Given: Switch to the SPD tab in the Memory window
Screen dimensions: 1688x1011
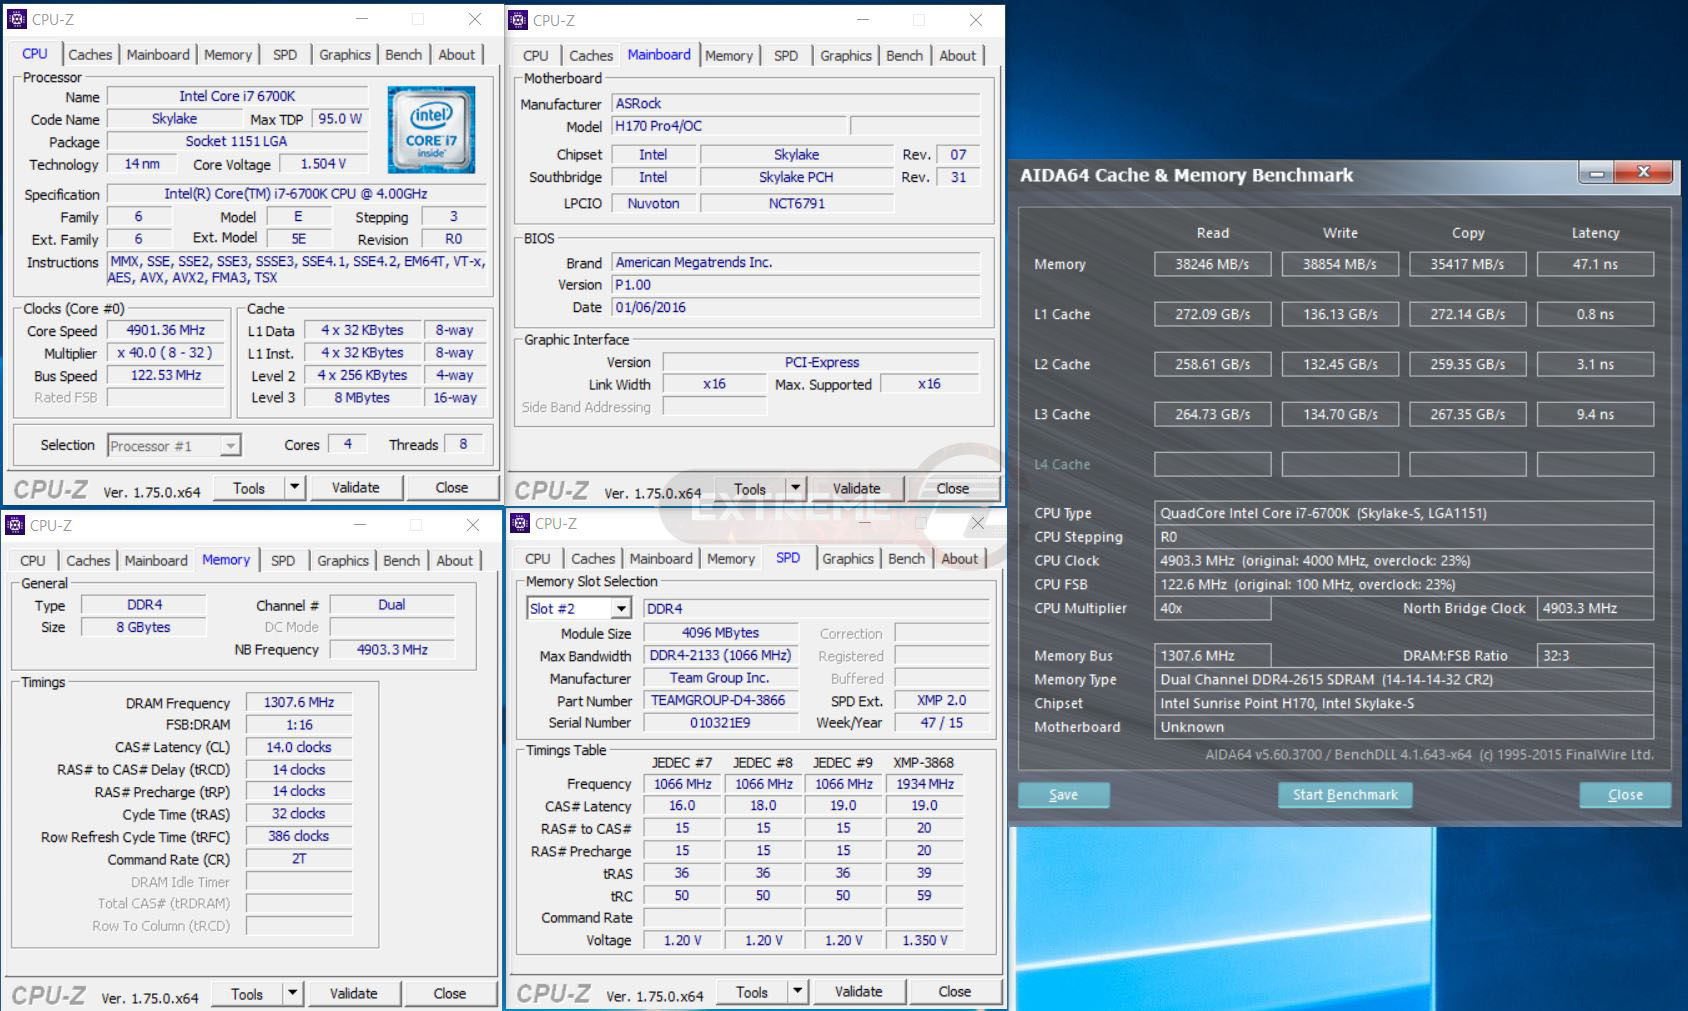Looking at the screenshot, I should pyautogui.click(x=283, y=561).
